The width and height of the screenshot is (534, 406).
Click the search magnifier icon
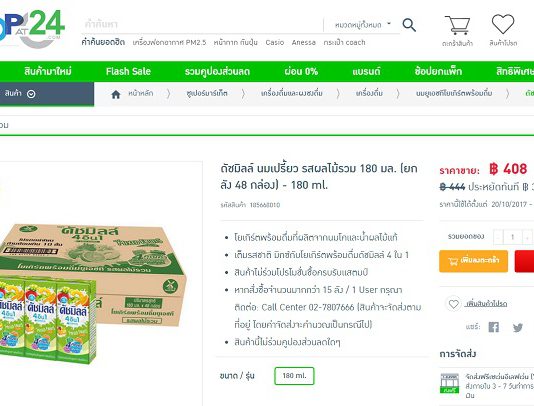(x=409, y=25)
